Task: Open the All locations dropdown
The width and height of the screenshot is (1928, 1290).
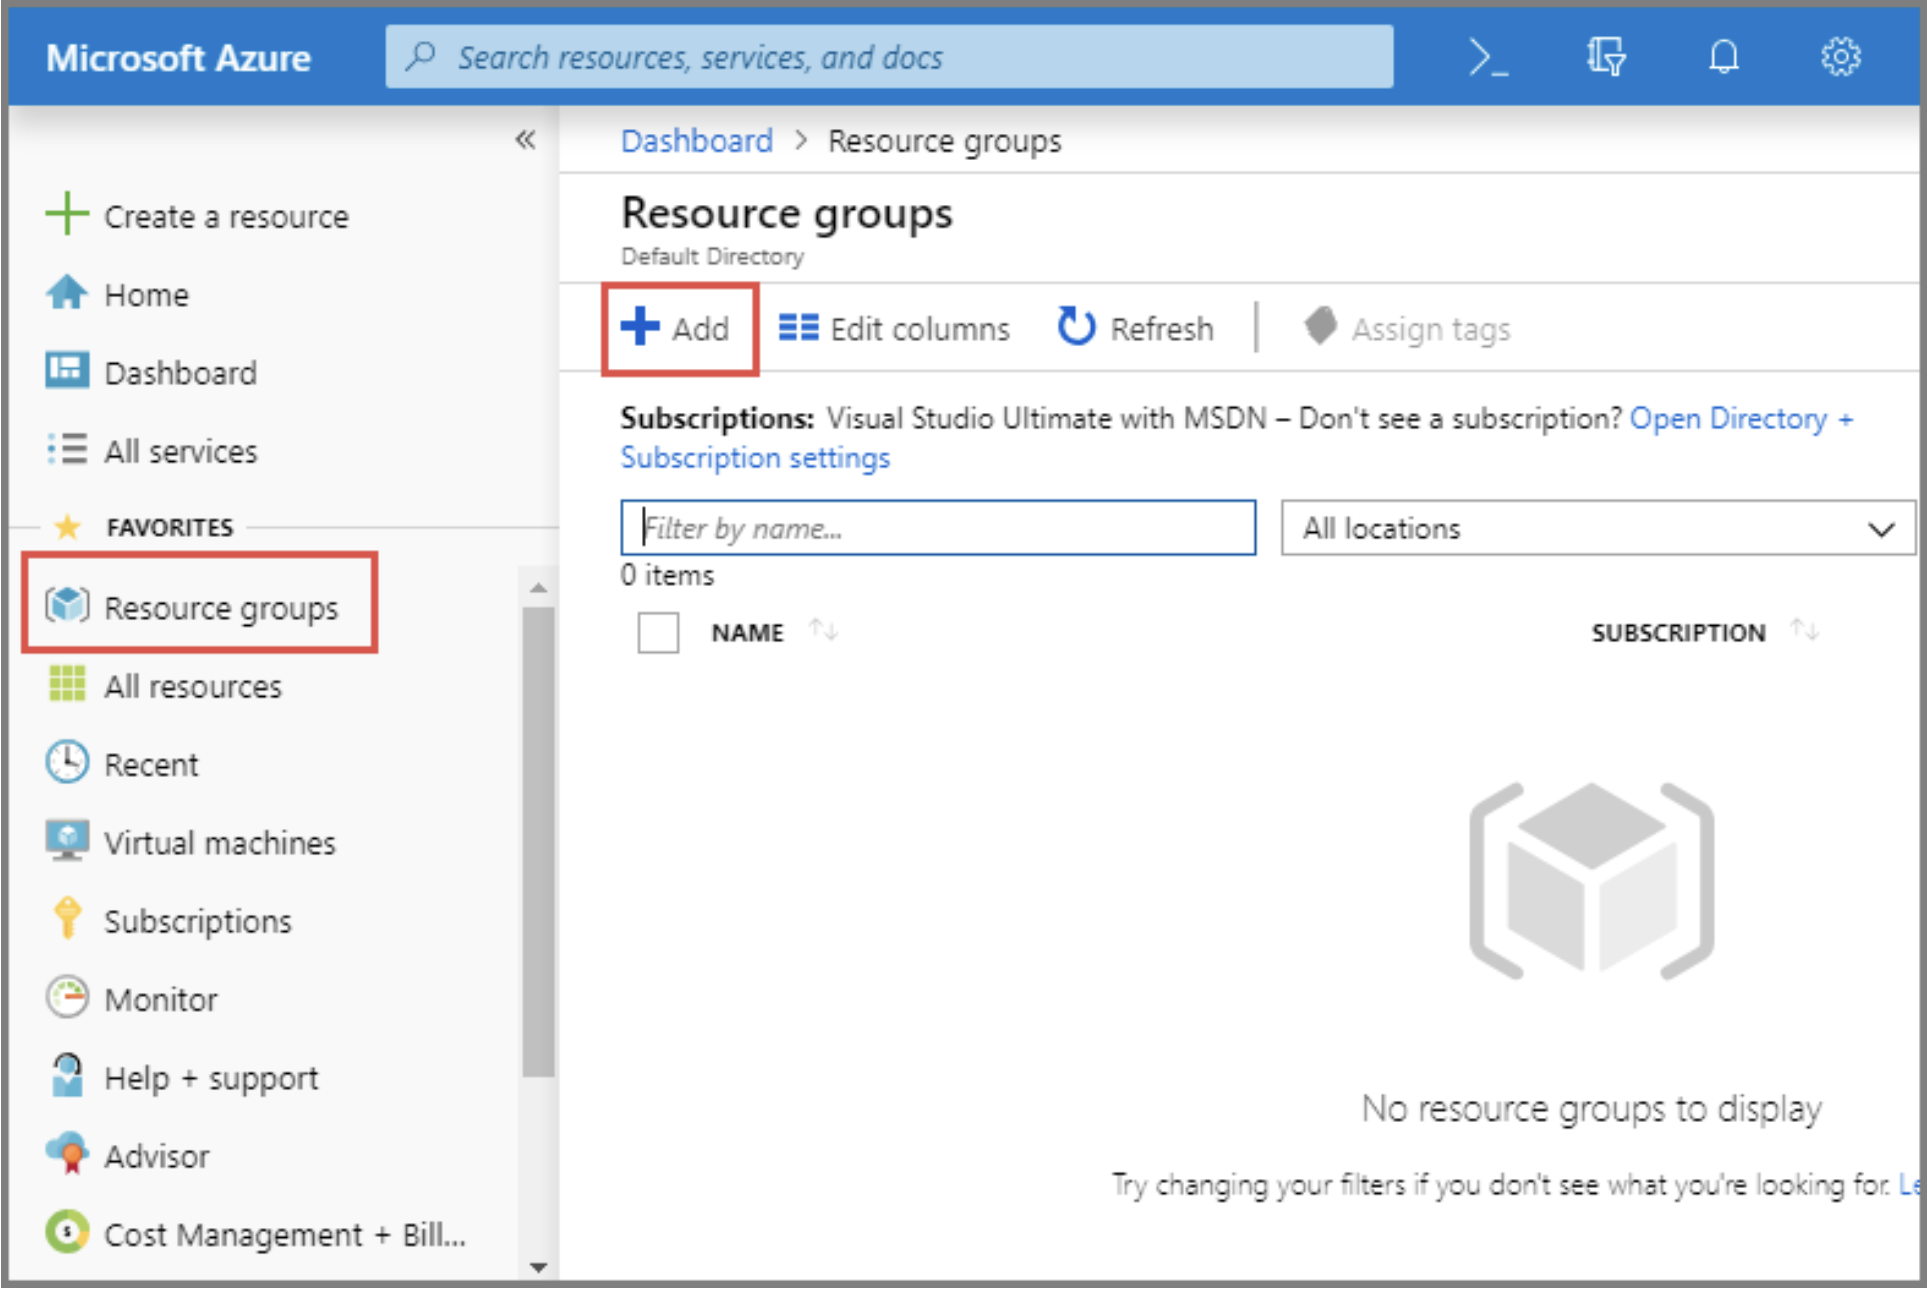Action: click(x=1597, y=528)
